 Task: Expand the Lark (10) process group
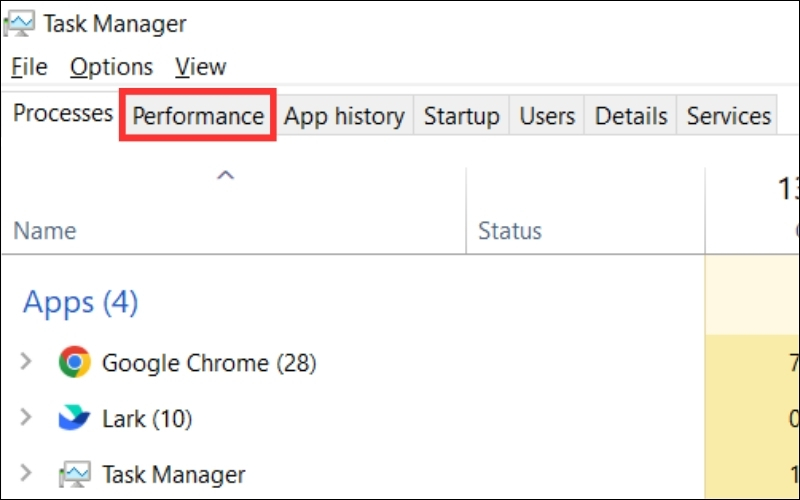pos(27,418)
